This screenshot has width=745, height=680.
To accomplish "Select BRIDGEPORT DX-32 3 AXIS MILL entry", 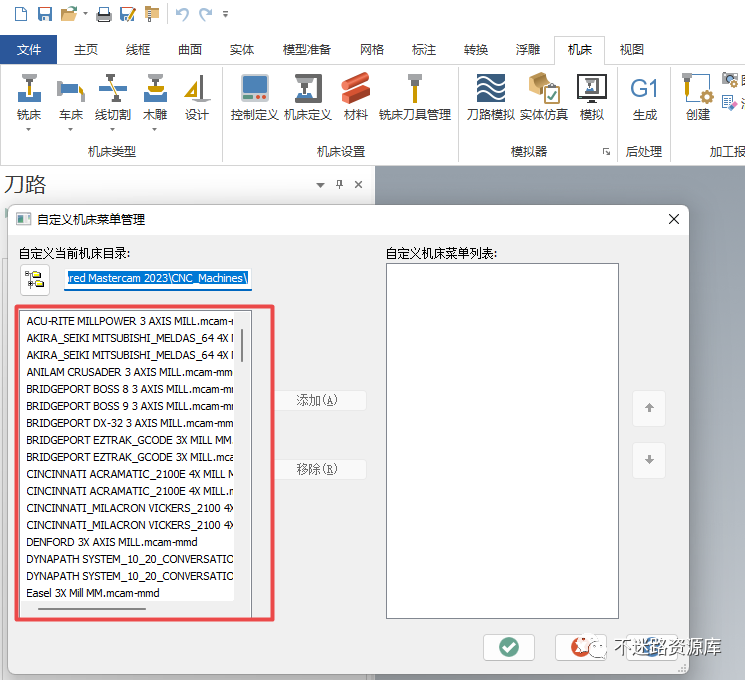I will [130, 423].
